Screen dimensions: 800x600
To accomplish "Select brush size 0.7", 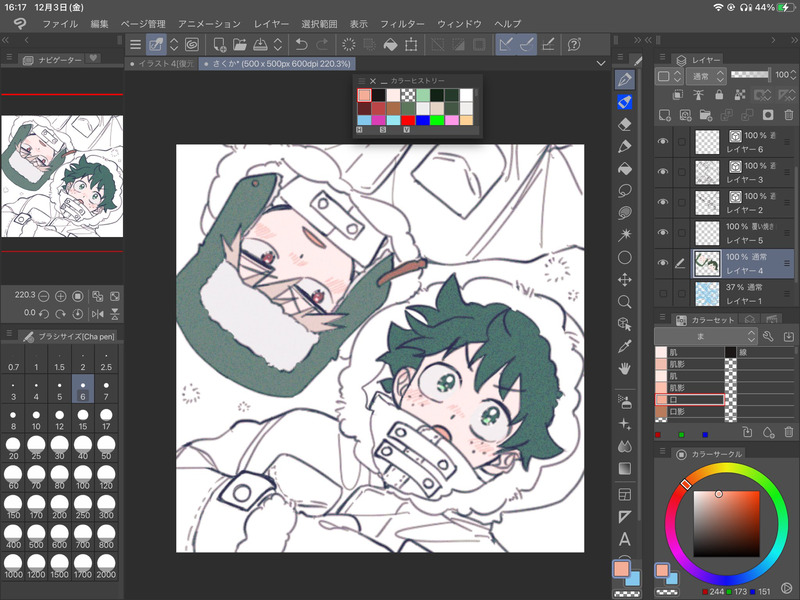I will coord(13,360).
